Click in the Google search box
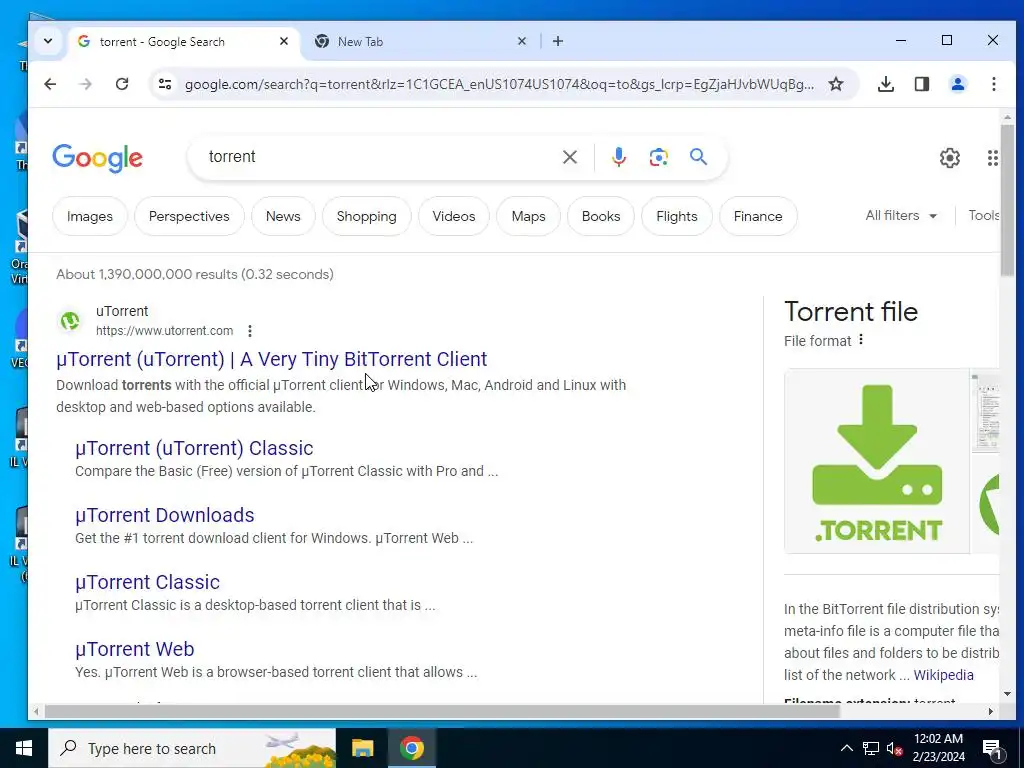Viewport: 1024px width, 768px height. (379, 157)
